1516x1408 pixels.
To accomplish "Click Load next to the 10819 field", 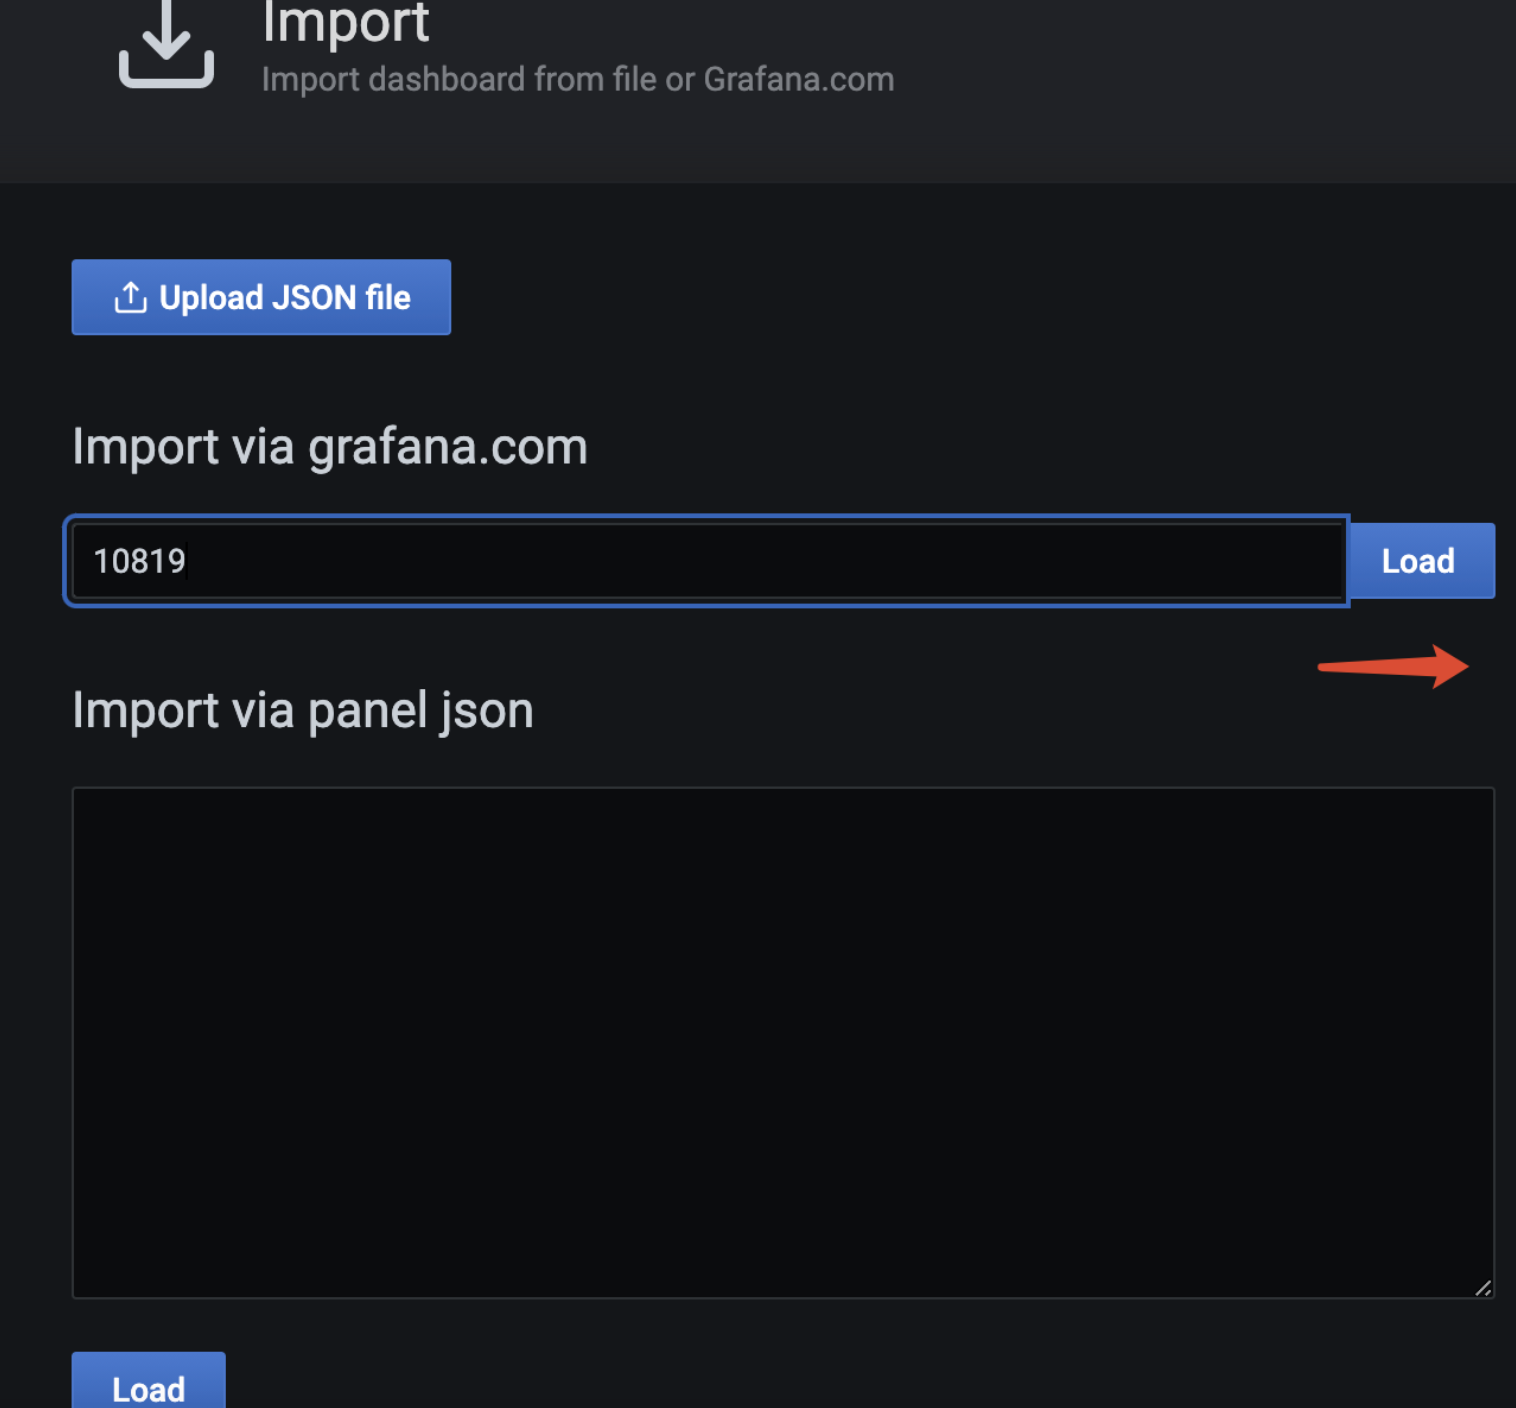I will [1419, 561].
